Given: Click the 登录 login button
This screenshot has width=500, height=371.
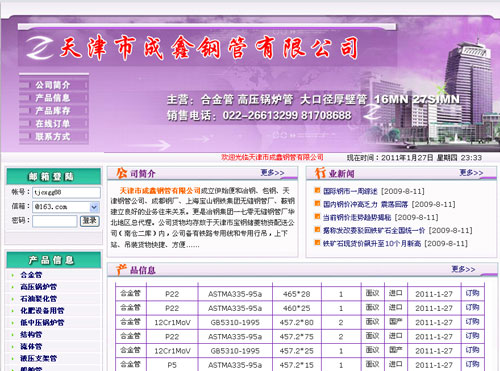Looking at the screenshot, I should pyautogui.click(x=90, y=221).
